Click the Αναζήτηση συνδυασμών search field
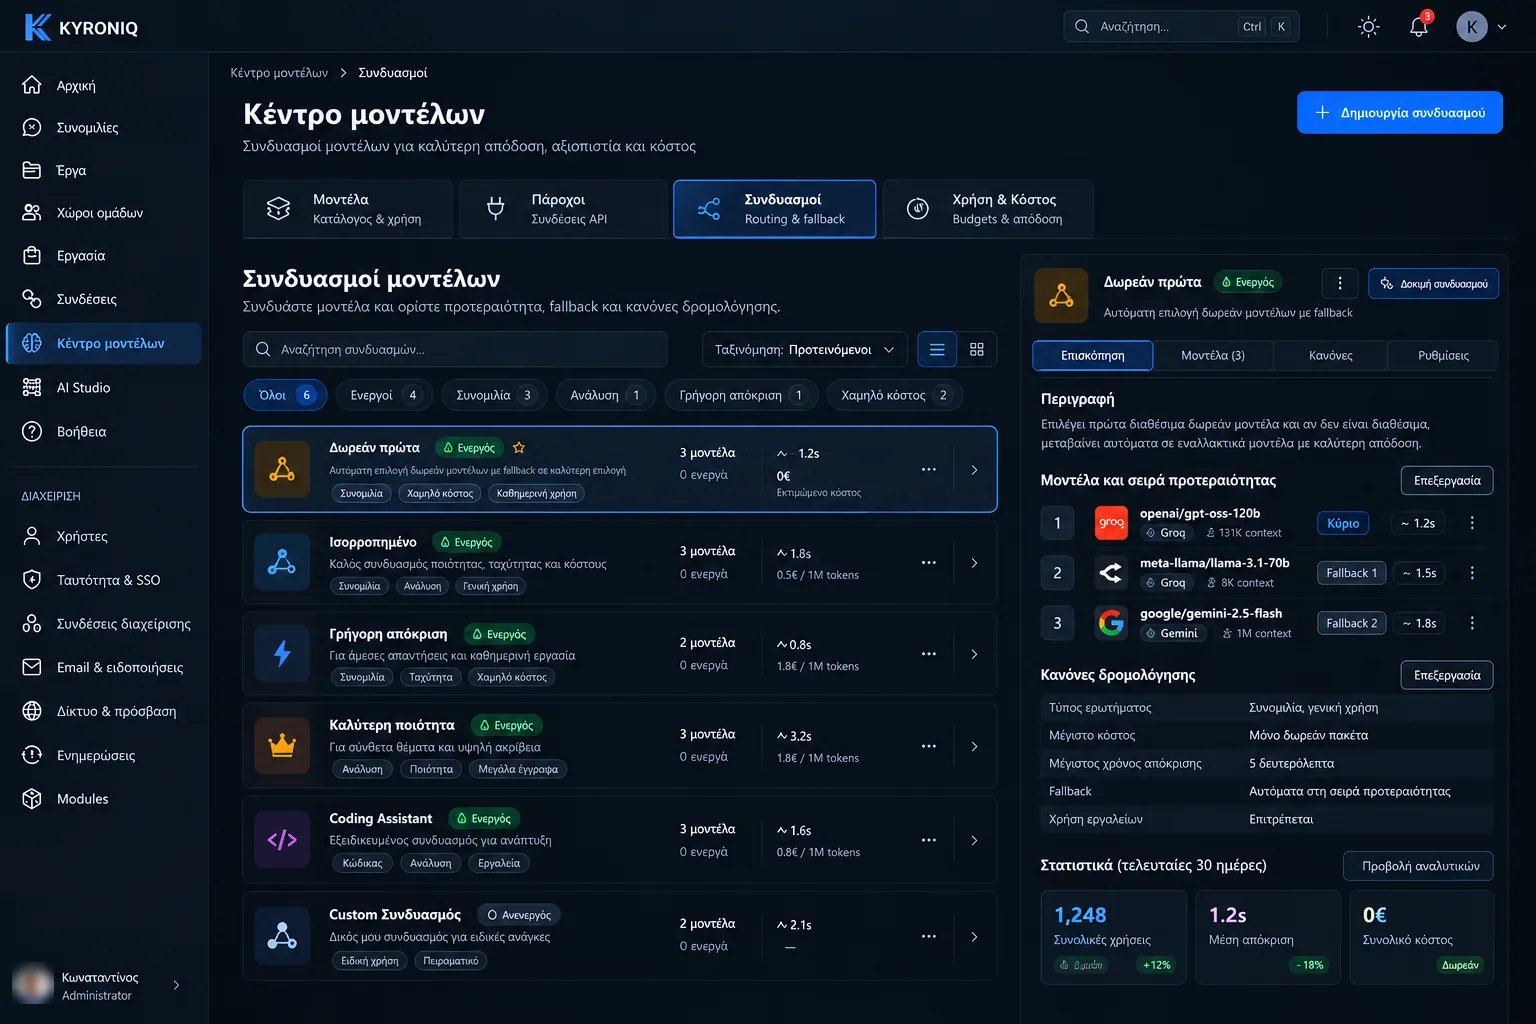Image resolution: width=1536 pixels, height=1024 pixels. point(455,350)
